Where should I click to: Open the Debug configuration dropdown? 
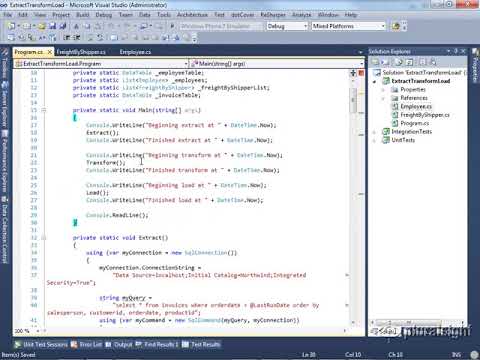305,26
